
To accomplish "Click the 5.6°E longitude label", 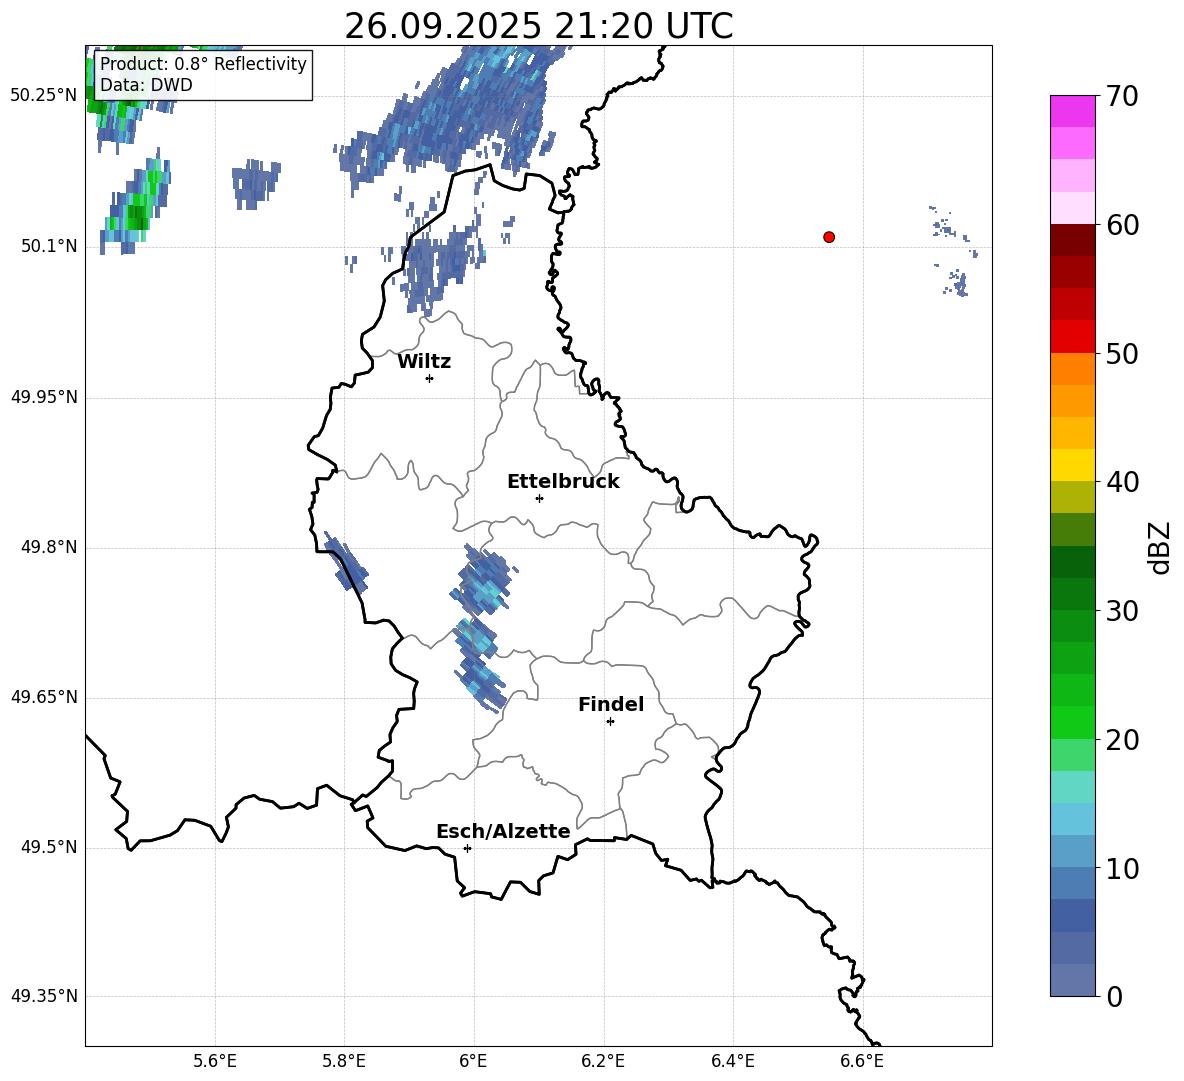I will 215,1061.
